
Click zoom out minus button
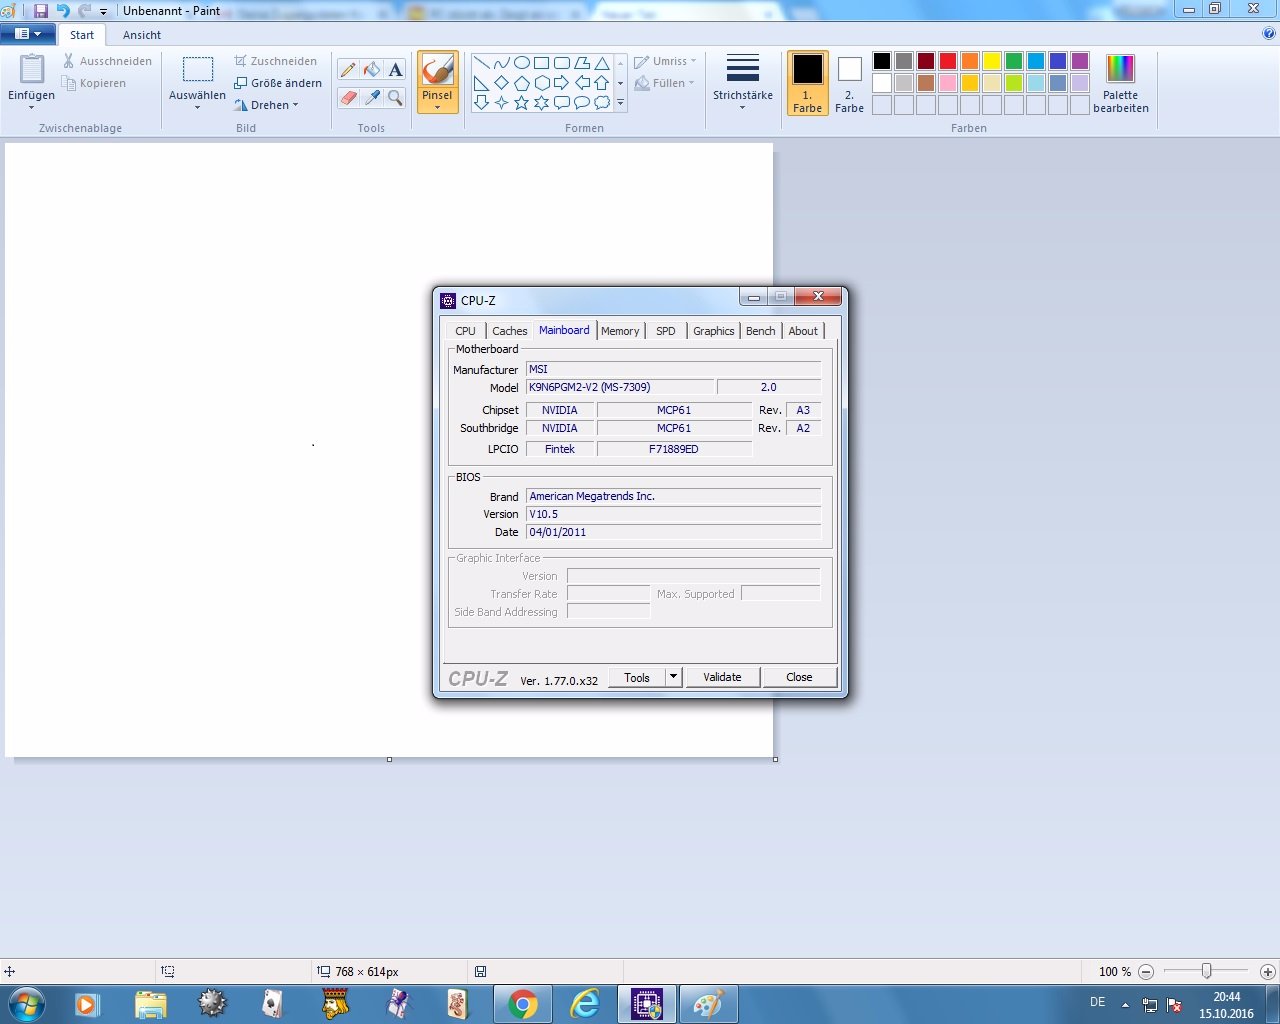click(1146, 971)
